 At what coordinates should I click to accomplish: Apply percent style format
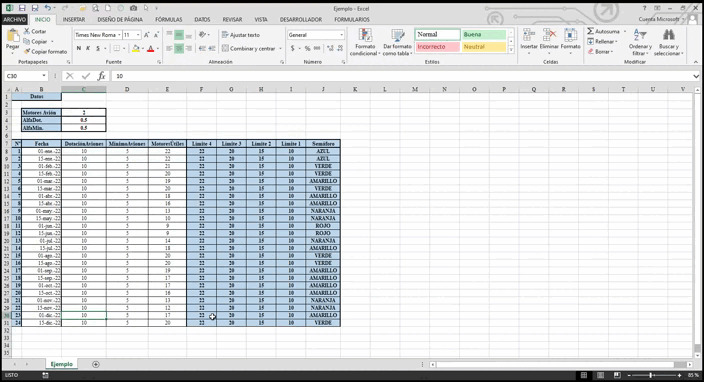[x=307, y=48]
